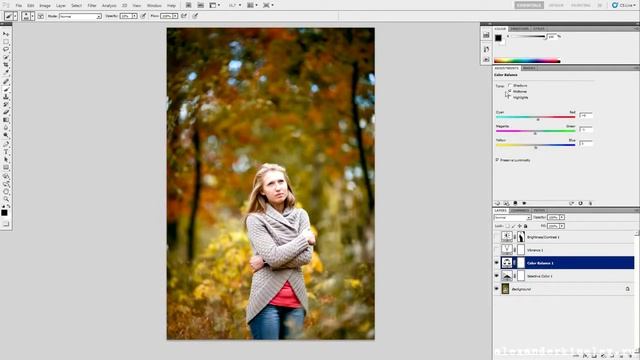Image resolution: width=640 pixels, height=360 pixels.
Task: Select the Brightness/Contrast 1 layer mask thumbnail
Action: coord(521,237)
